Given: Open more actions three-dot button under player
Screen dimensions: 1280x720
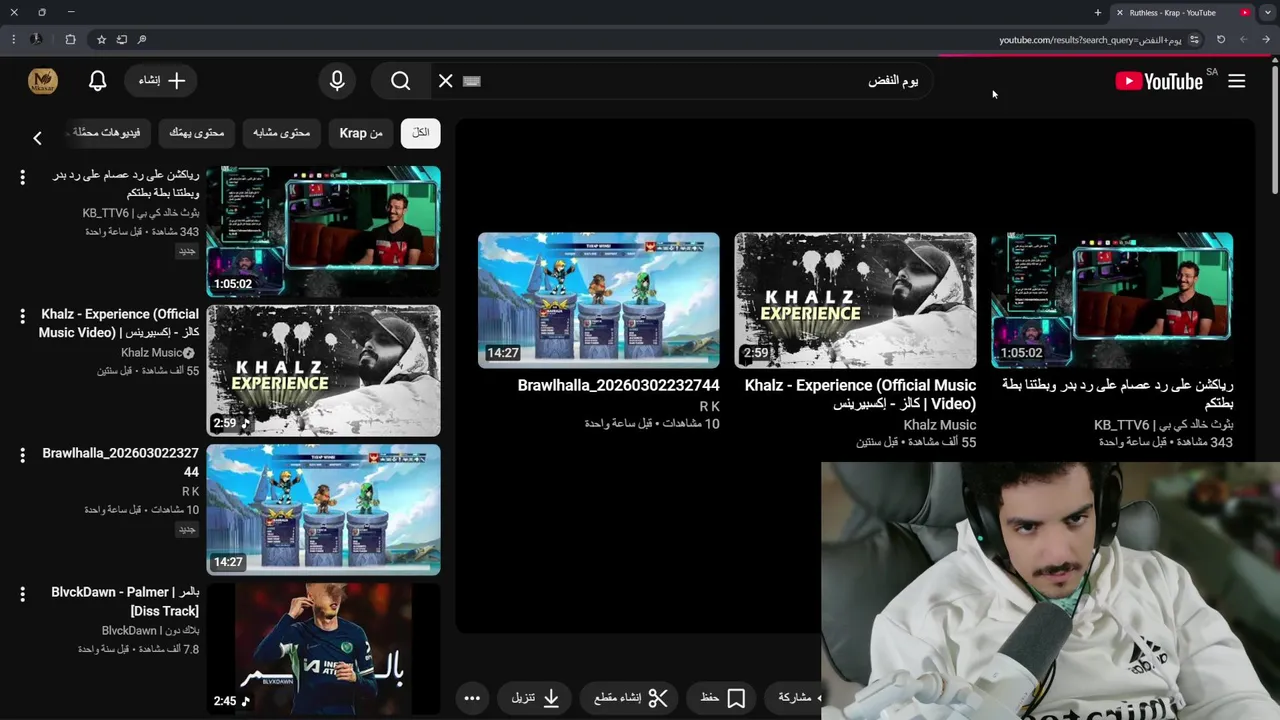Looking at the screenshot, I should (x=472, y=698).
